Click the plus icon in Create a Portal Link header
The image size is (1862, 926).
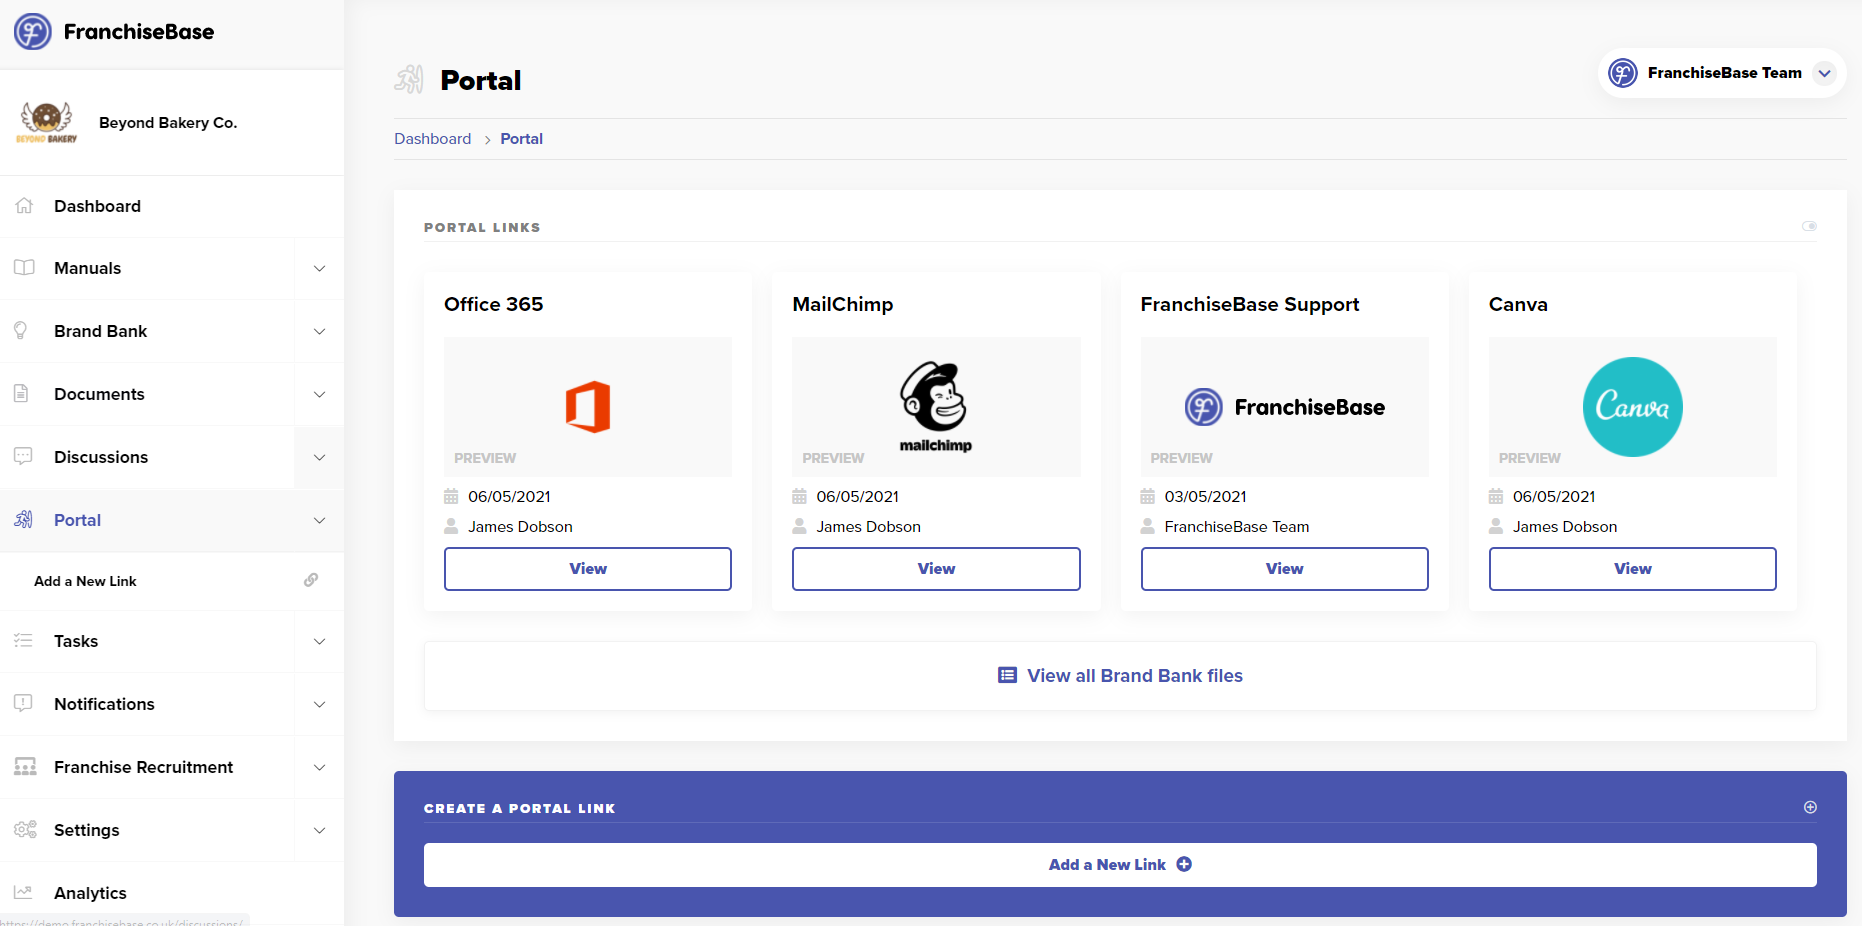point(1810,807)
